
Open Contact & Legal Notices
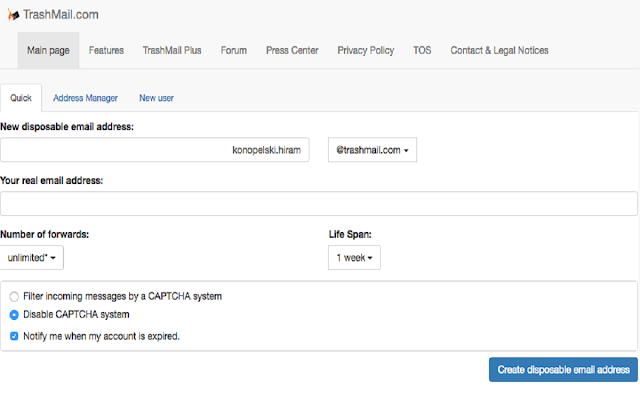499,50
